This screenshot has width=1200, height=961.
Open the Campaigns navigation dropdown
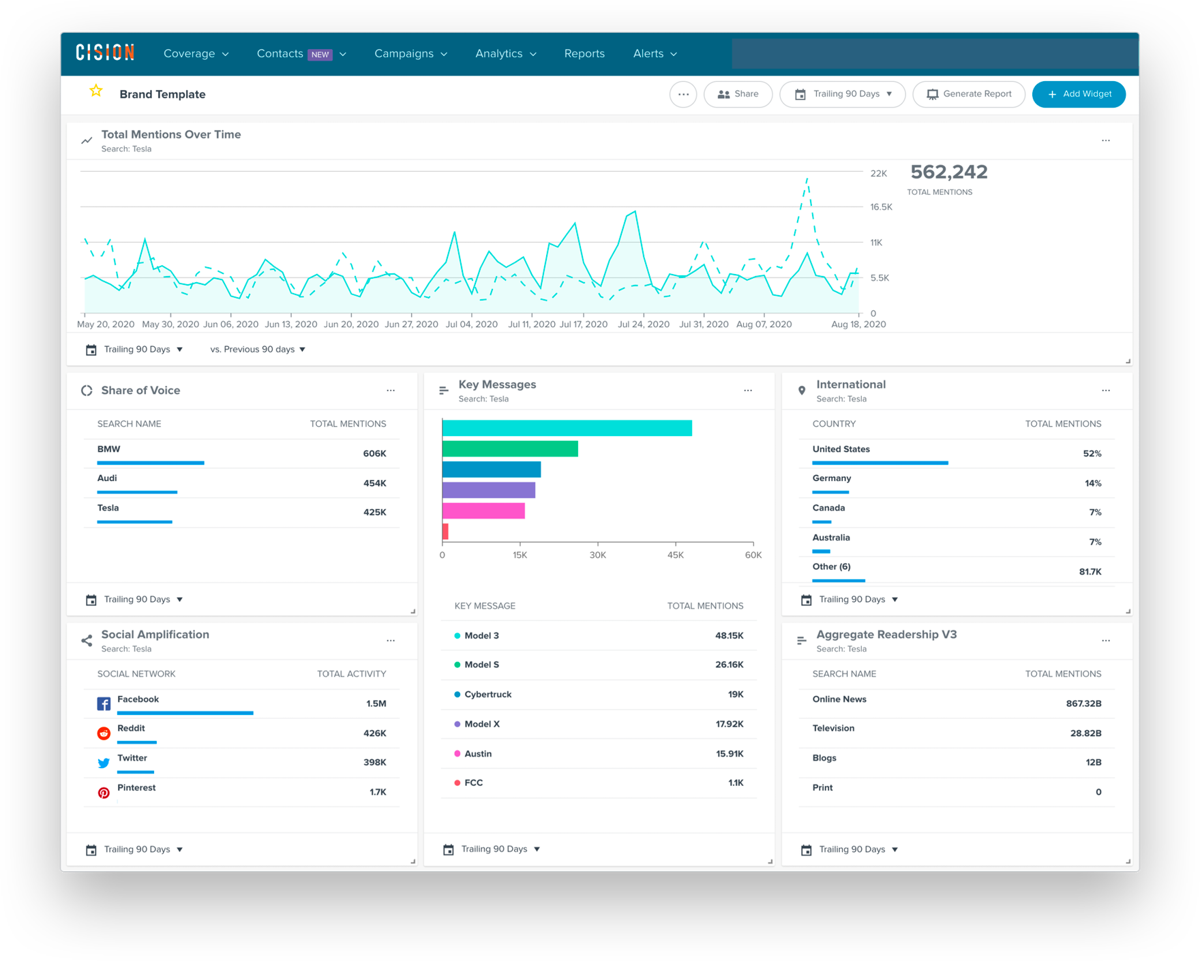tap(411, 54)
